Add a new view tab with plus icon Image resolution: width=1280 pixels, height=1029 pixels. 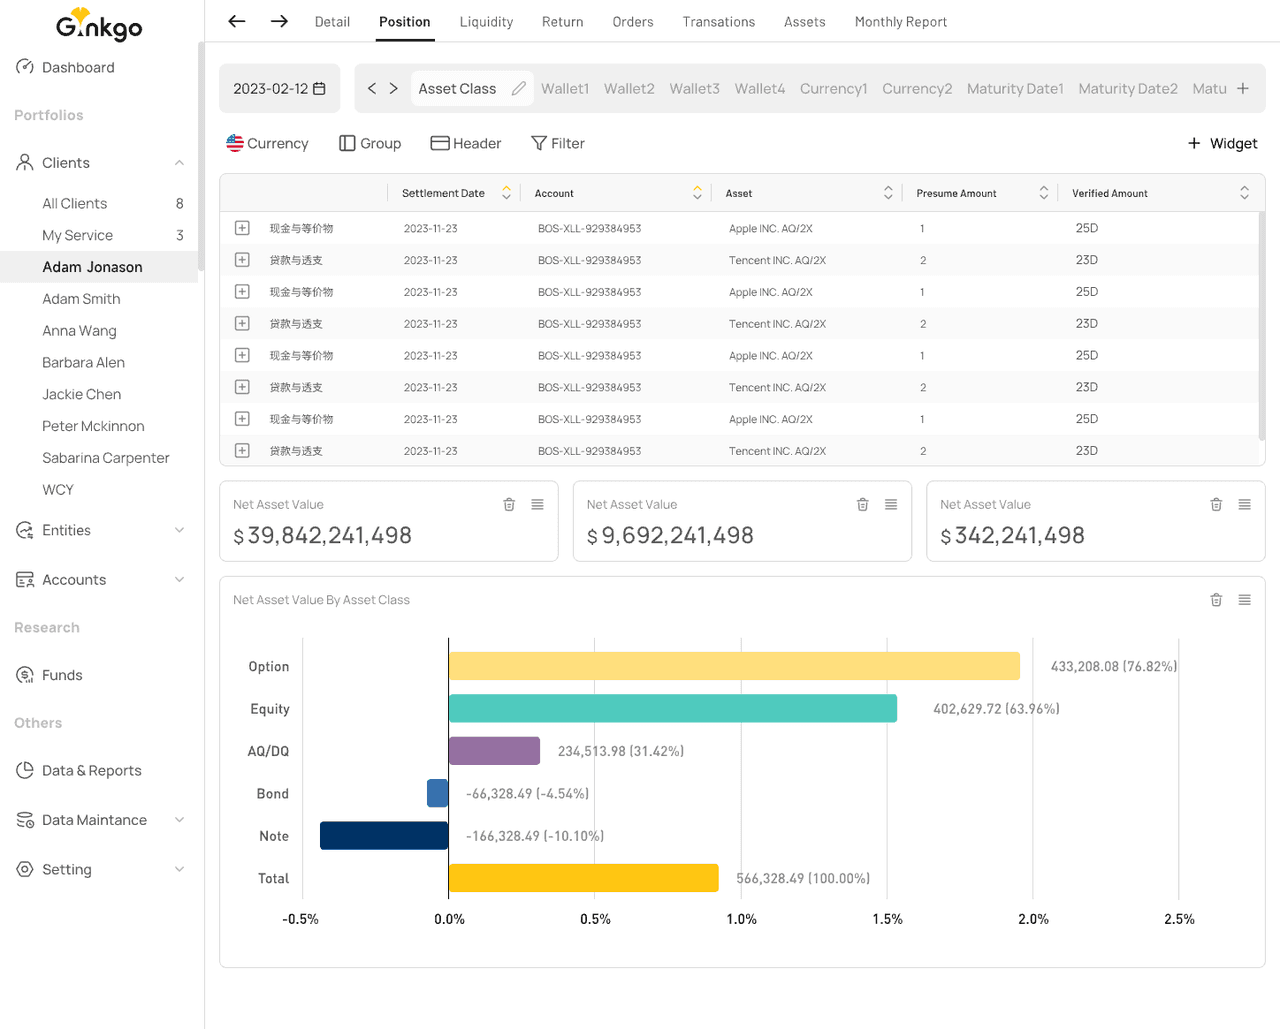(x=1243, y=88)
